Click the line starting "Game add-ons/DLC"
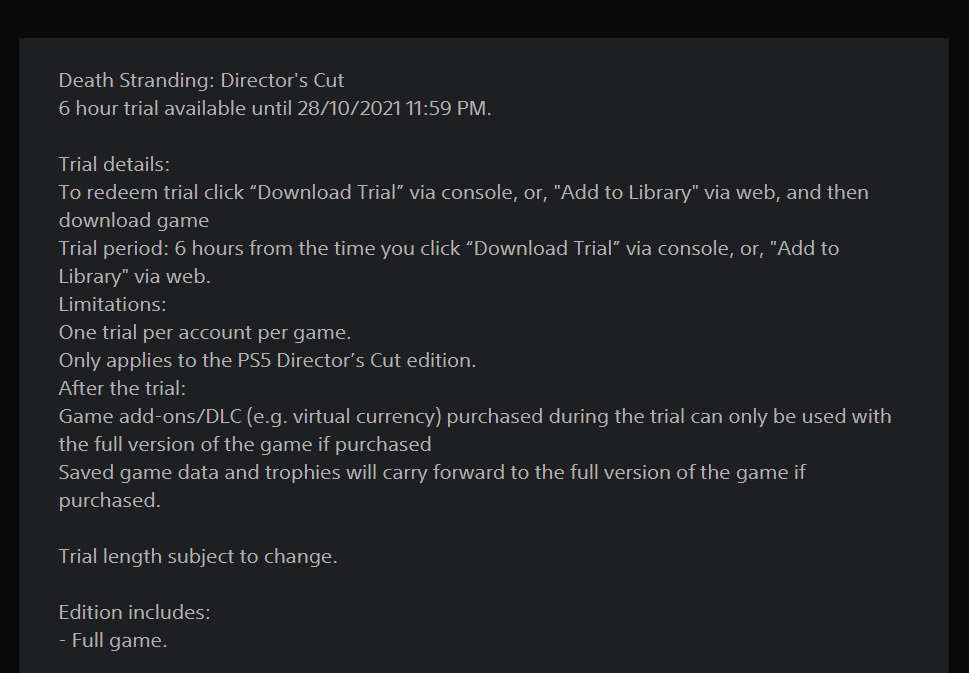 475,416
